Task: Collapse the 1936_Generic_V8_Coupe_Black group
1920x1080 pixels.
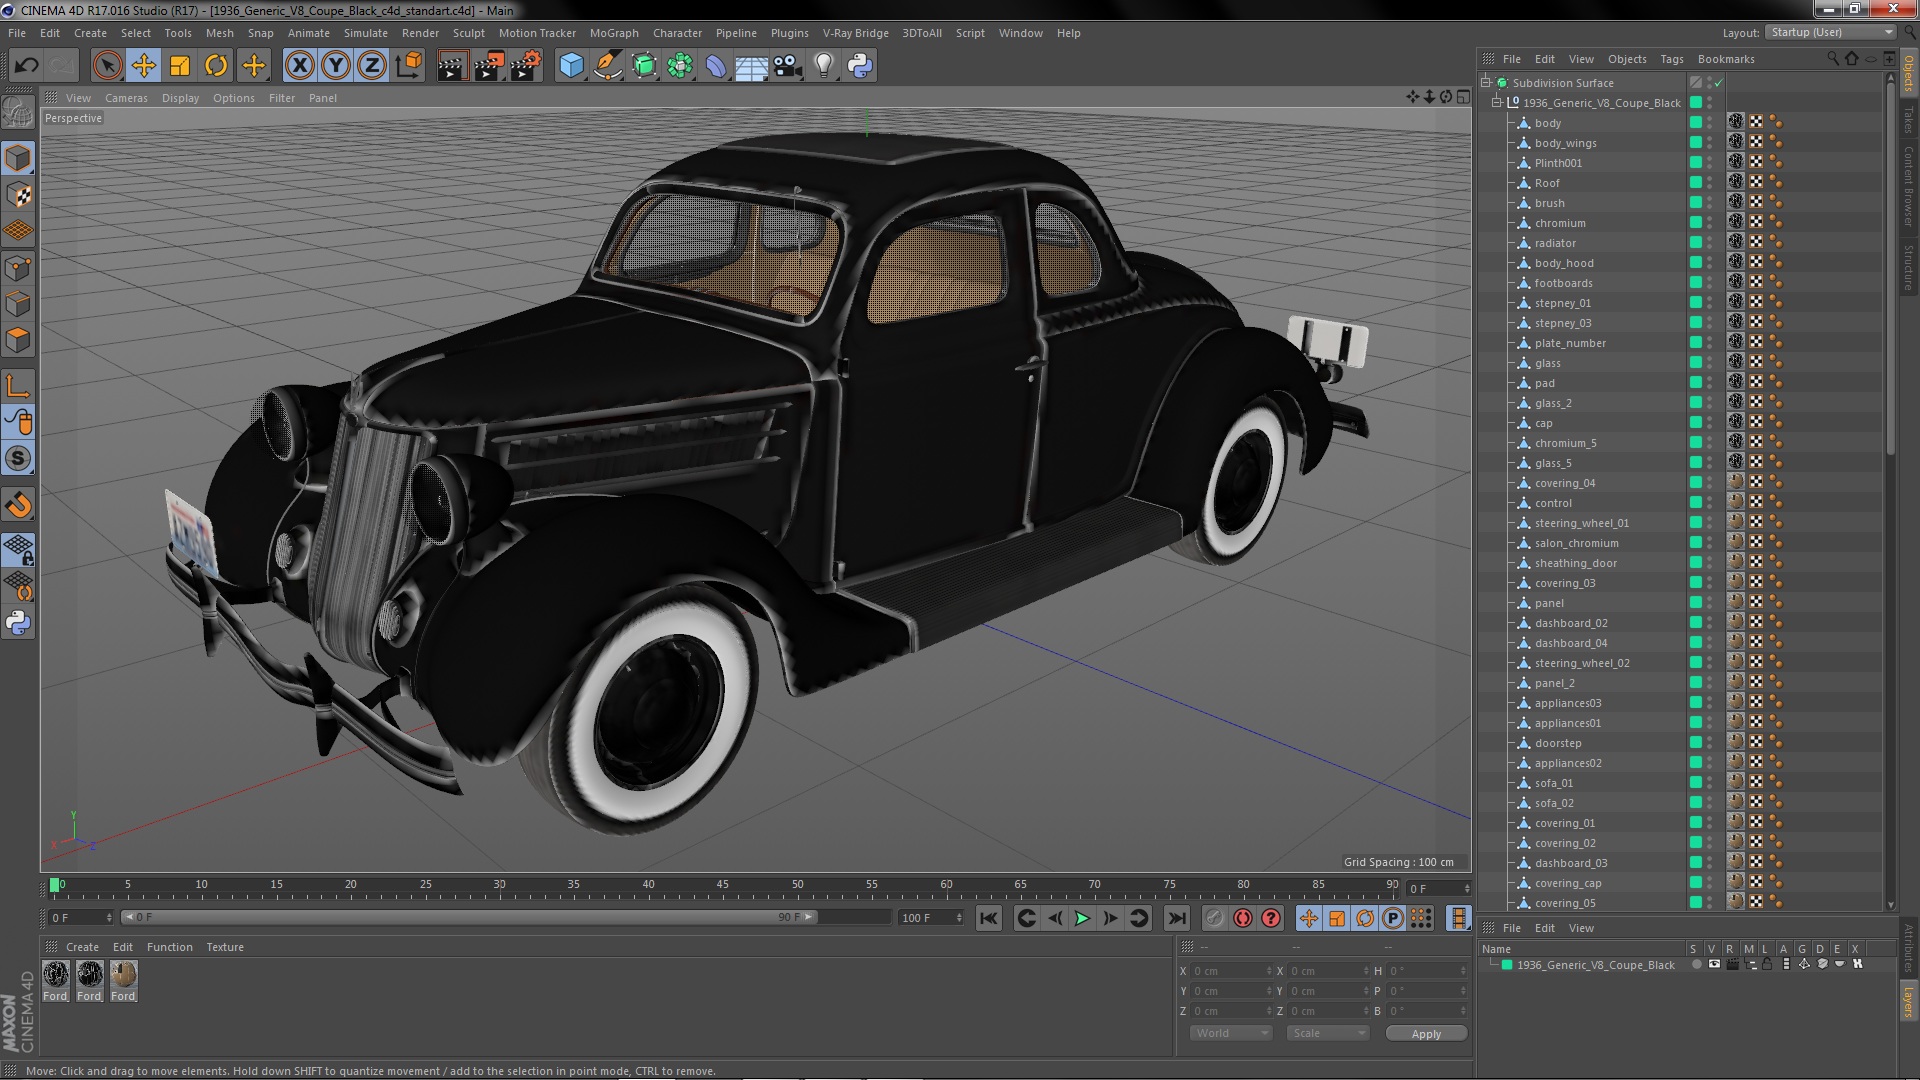Action: coord(1497,102)
